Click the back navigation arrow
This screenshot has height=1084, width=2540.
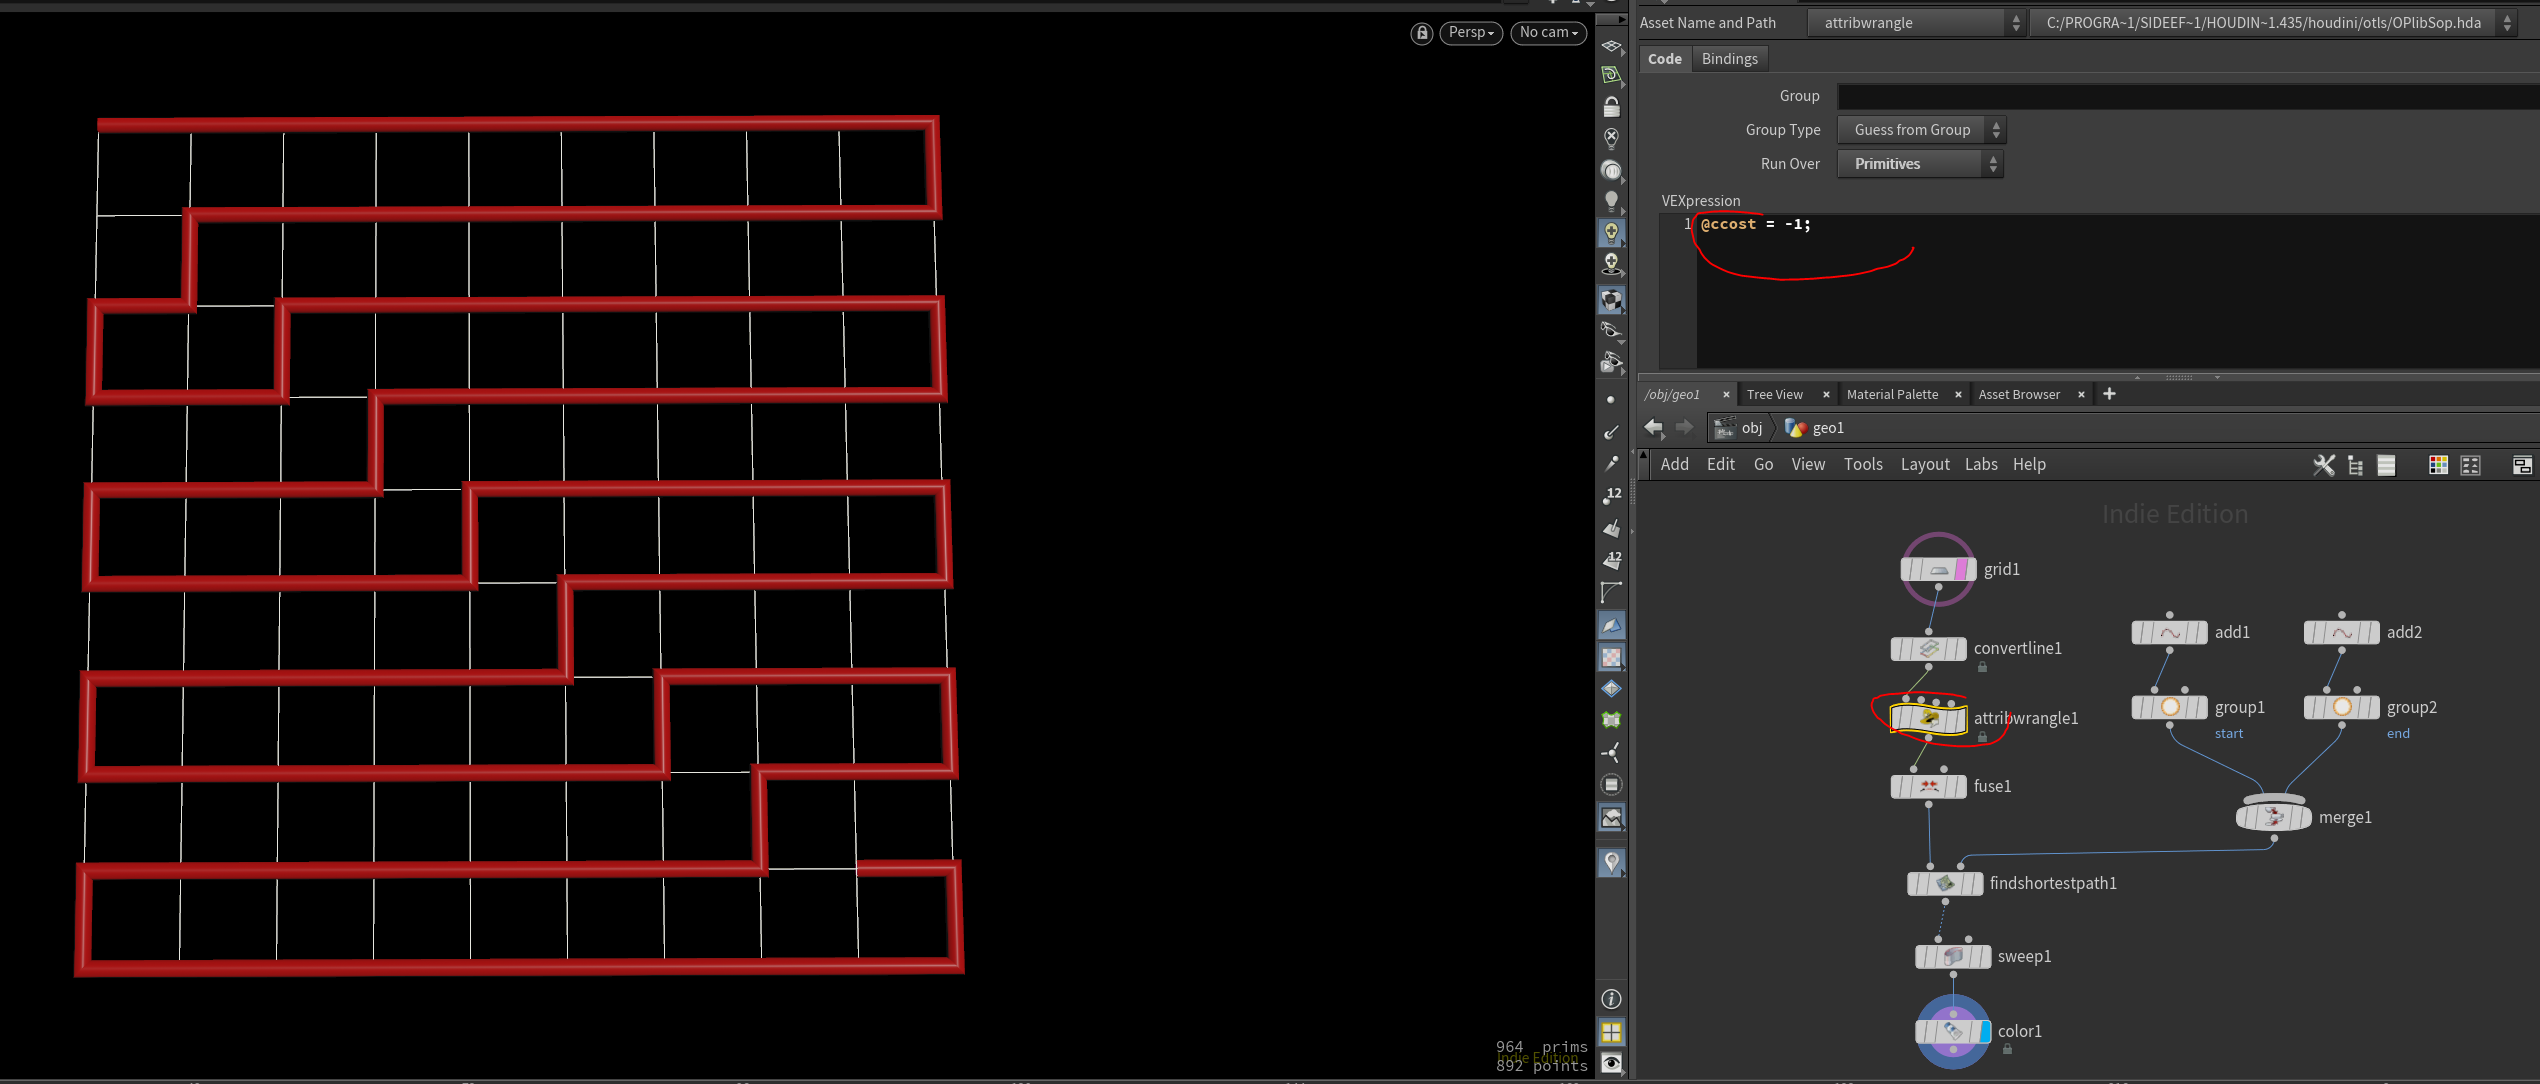(1653, 428)
